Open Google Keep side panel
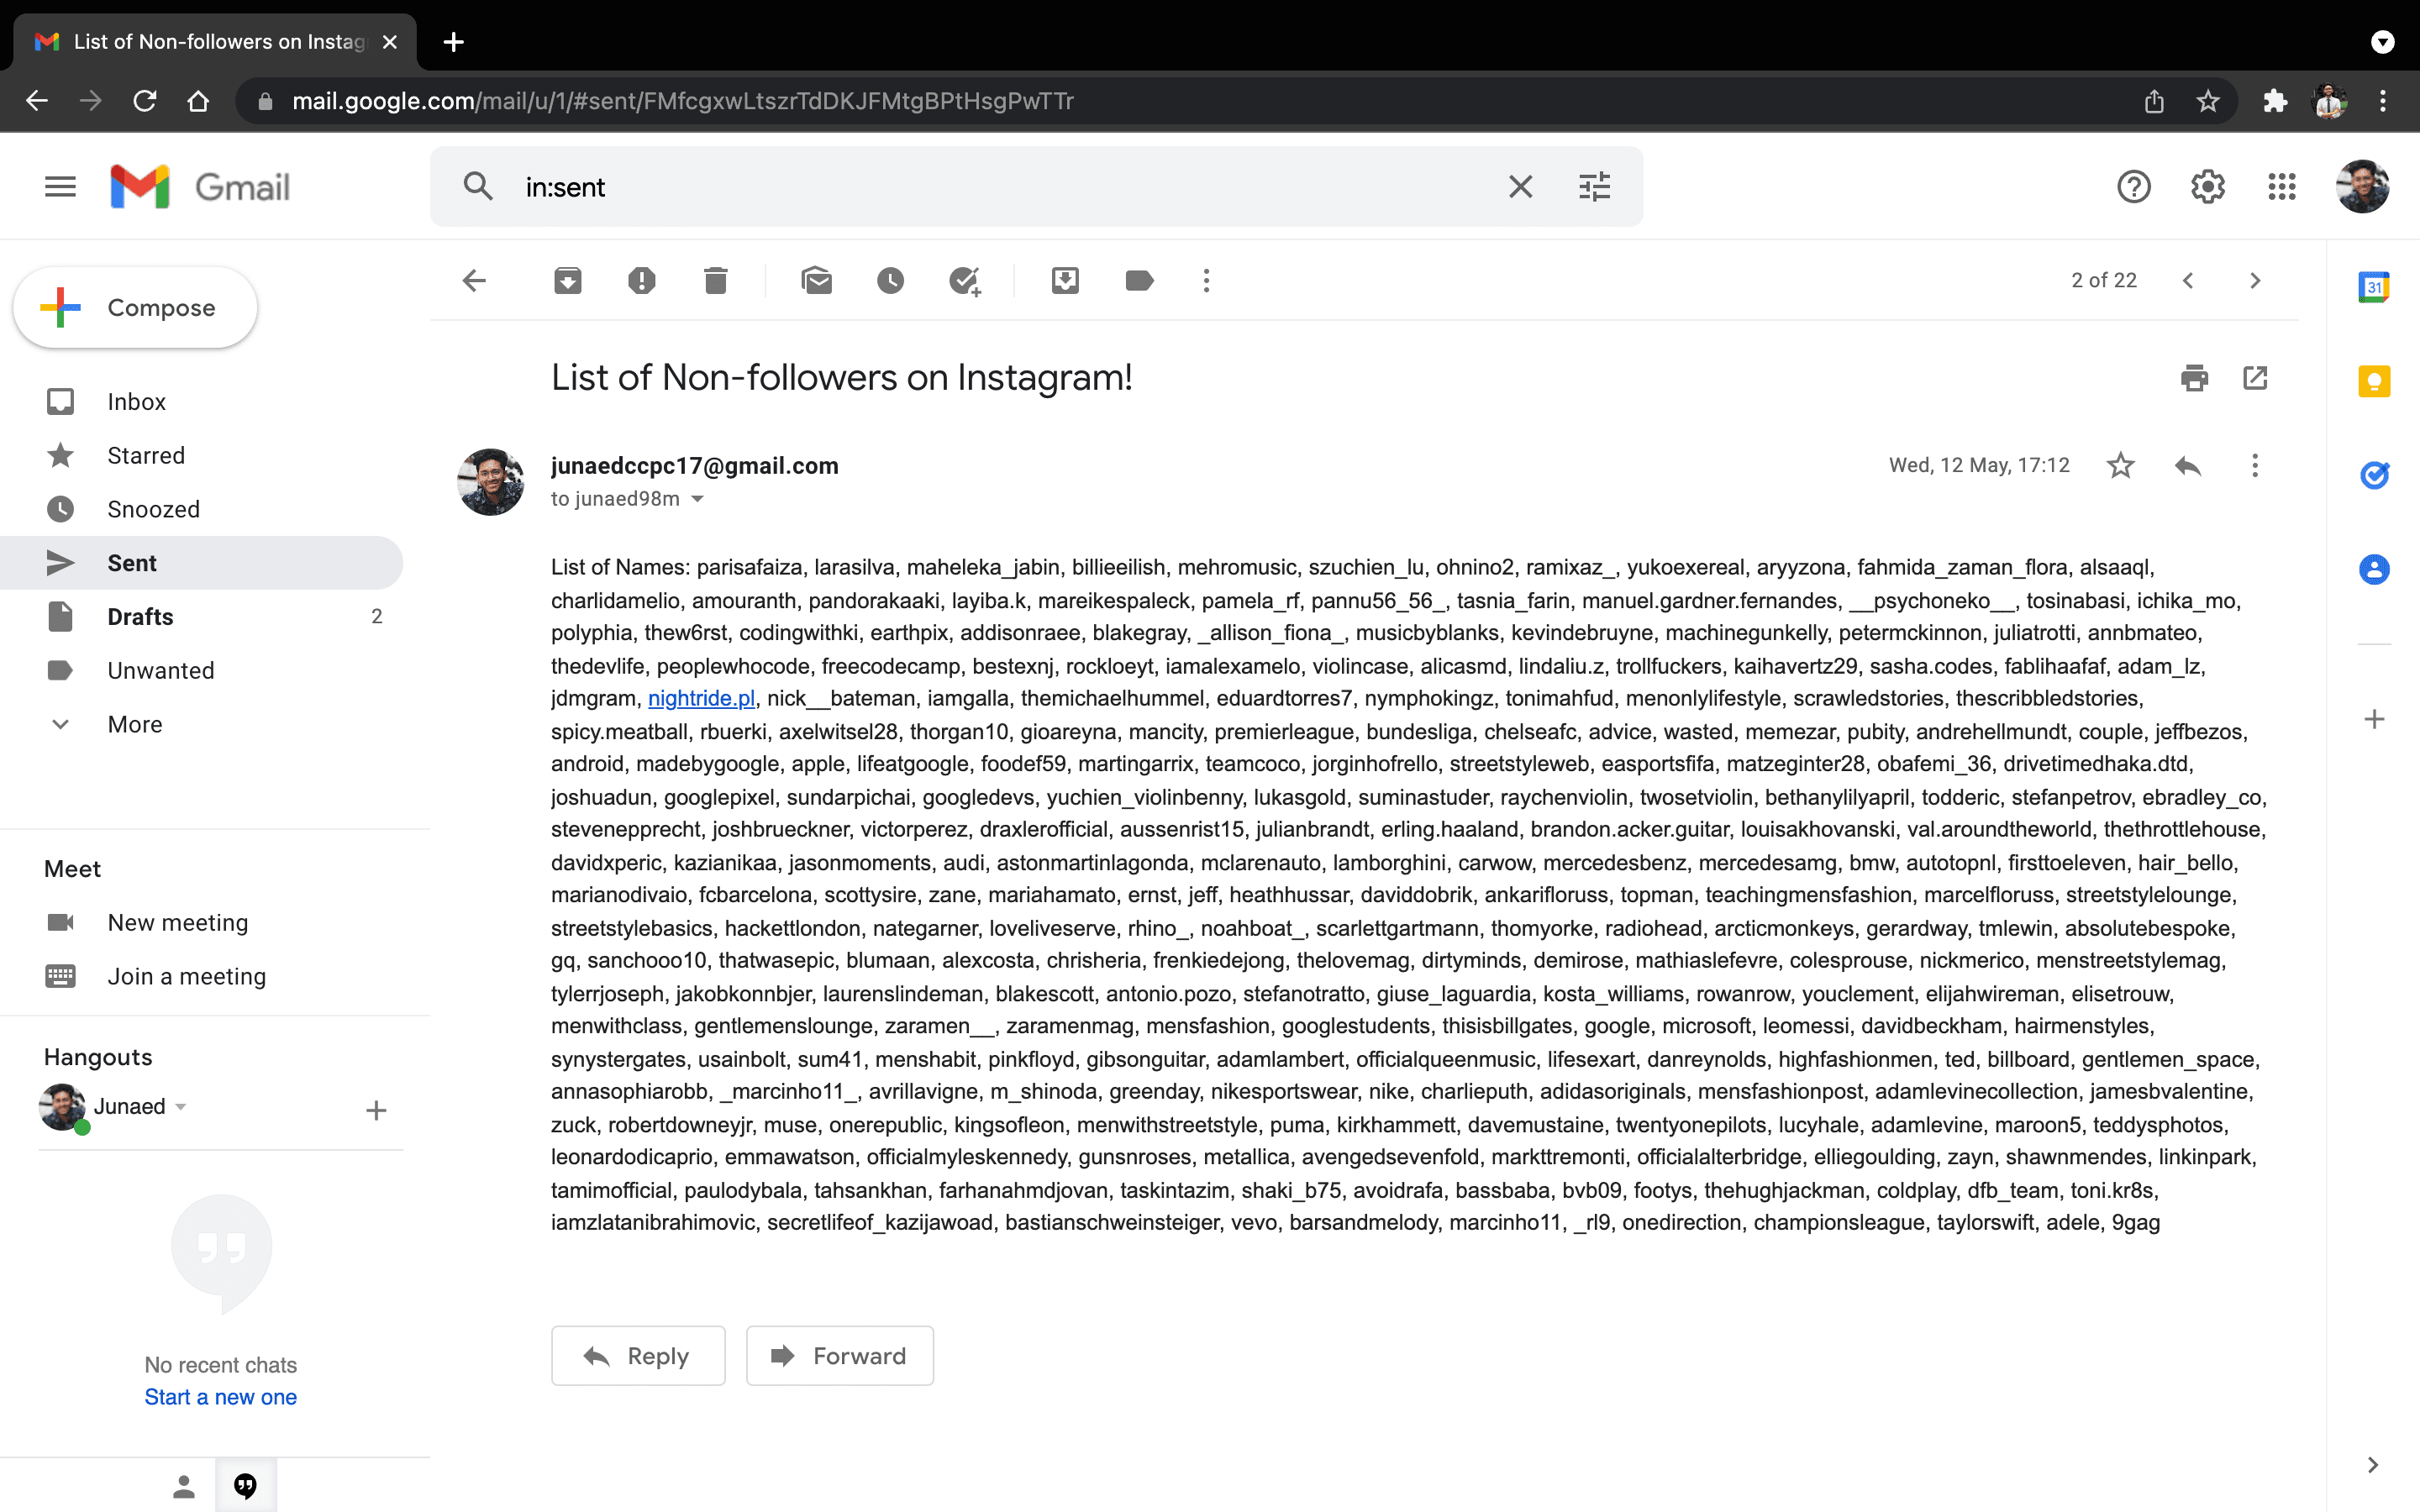 tap(2374, 381)
